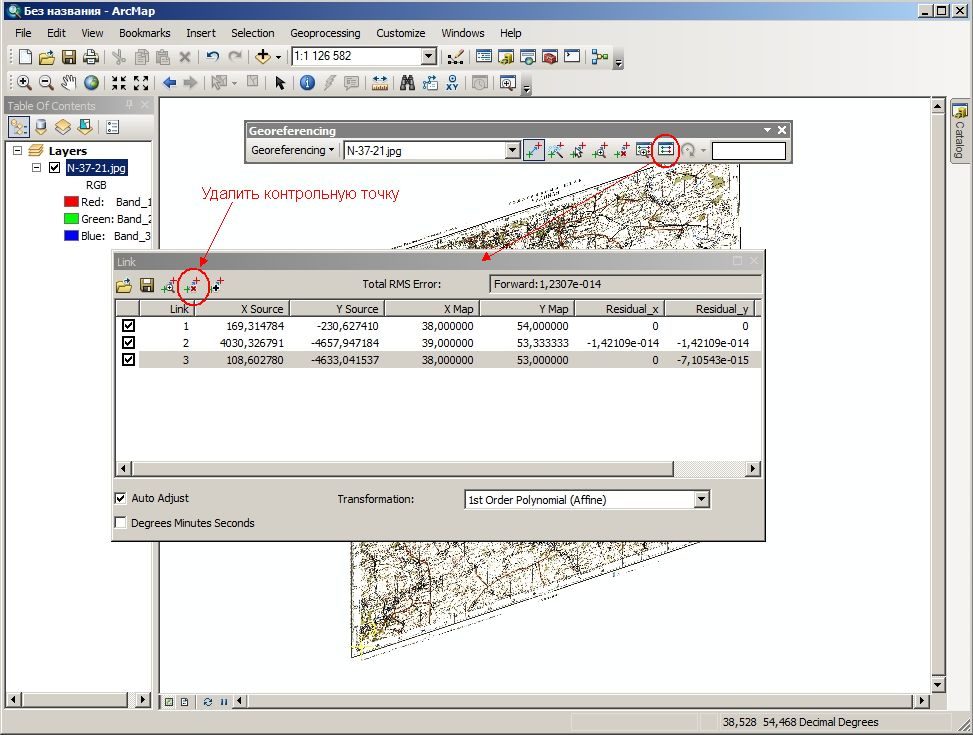The height and width of the screenshot is (735, 973).
Task: Click the Red Band_1 color swatch
Action: click(x=71, y=202)
